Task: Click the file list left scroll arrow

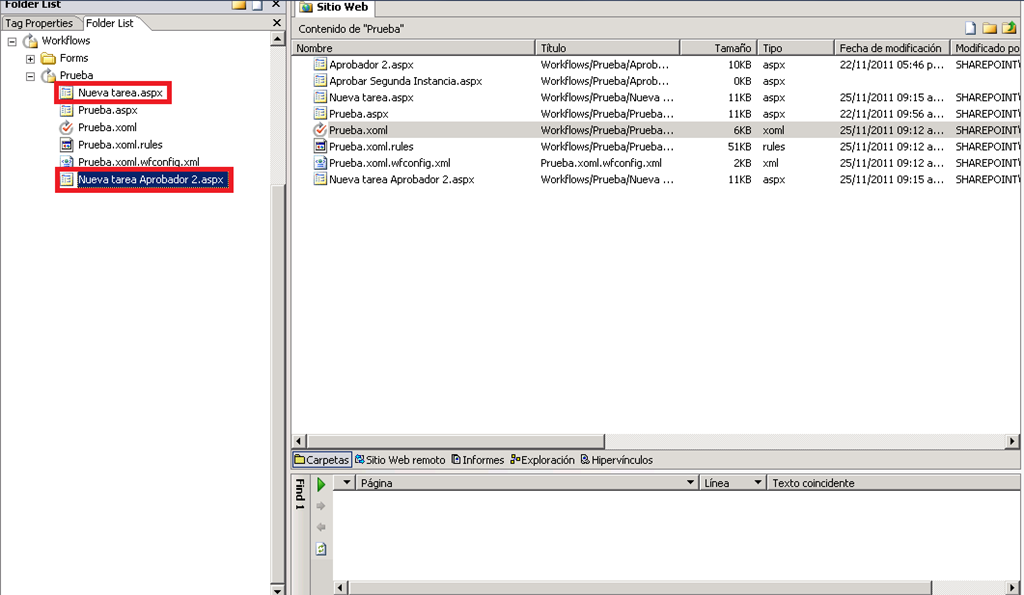Action: coord(299,441)
